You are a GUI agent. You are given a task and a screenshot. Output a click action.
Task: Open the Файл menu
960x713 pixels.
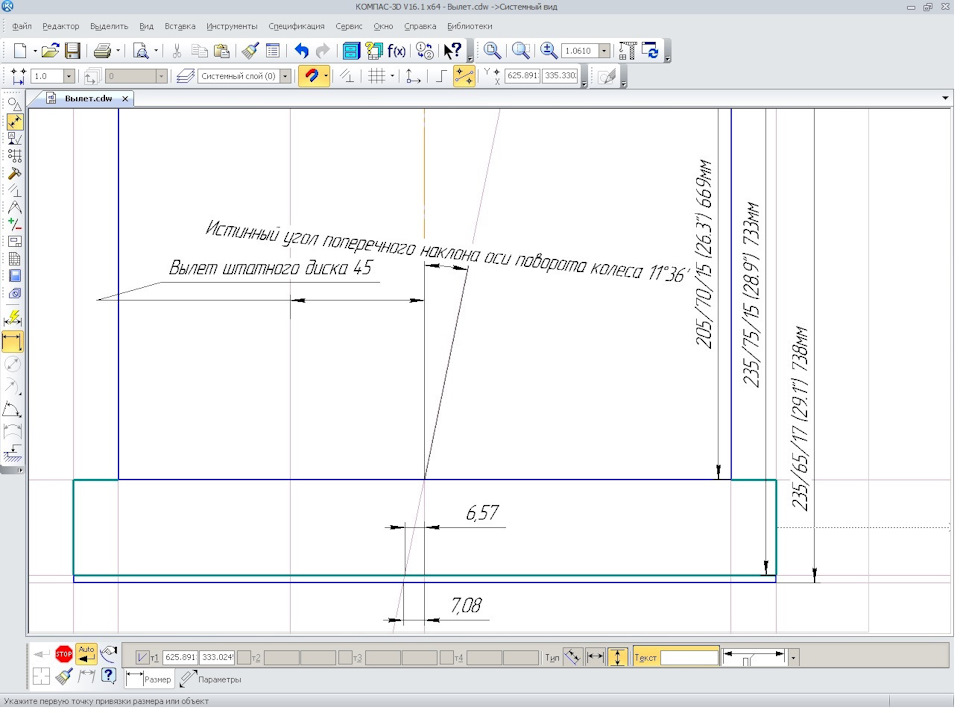click(22, 26)
